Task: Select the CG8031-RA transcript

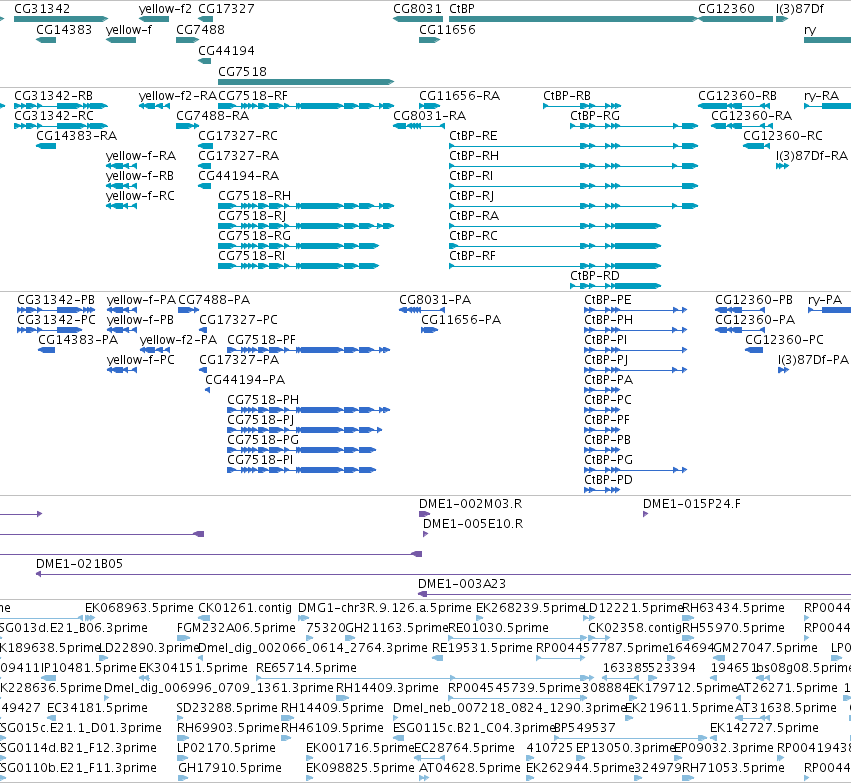Action: point(419,126)
